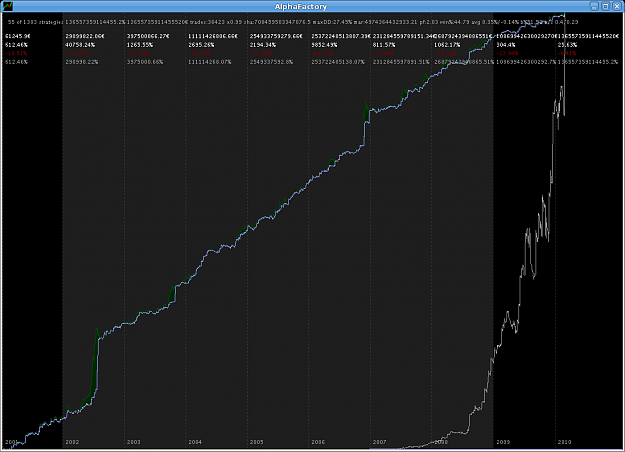Maximize the AlphaFactory window
Image resolution: width=625 pixels, height=452 pixels.
pyautogui.click(x=605, y=6)
